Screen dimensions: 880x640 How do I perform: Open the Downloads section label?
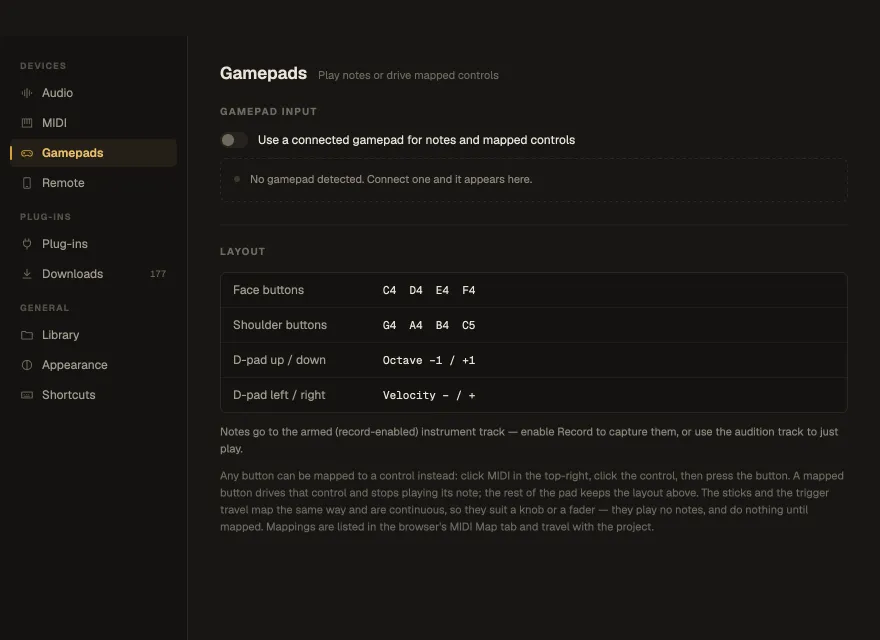pyautogui.click(x=72, y=273)
